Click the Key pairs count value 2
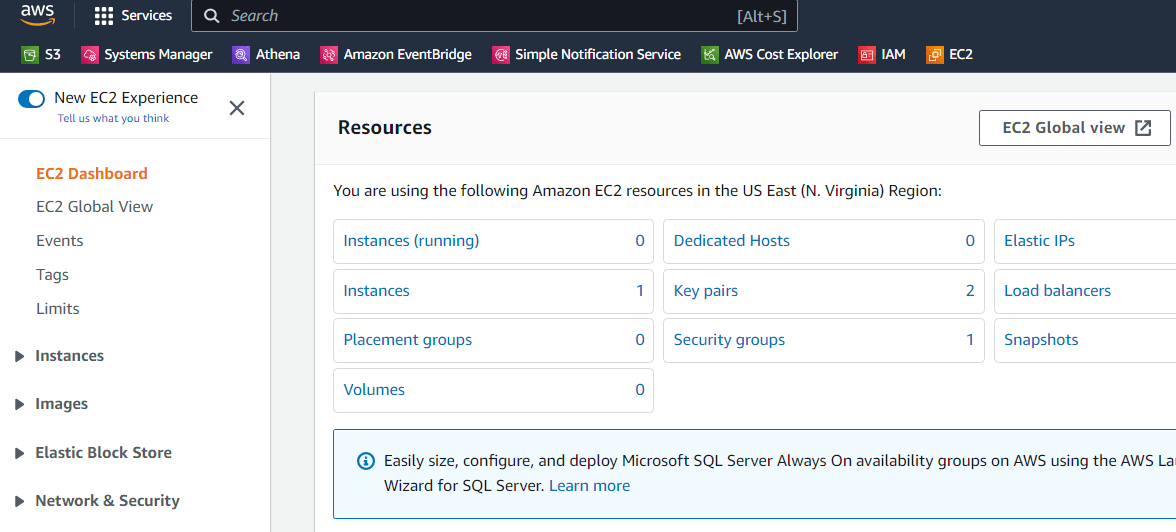This screenshot has width=1176, height=532. pyautogui.click(x=970, y=291)
